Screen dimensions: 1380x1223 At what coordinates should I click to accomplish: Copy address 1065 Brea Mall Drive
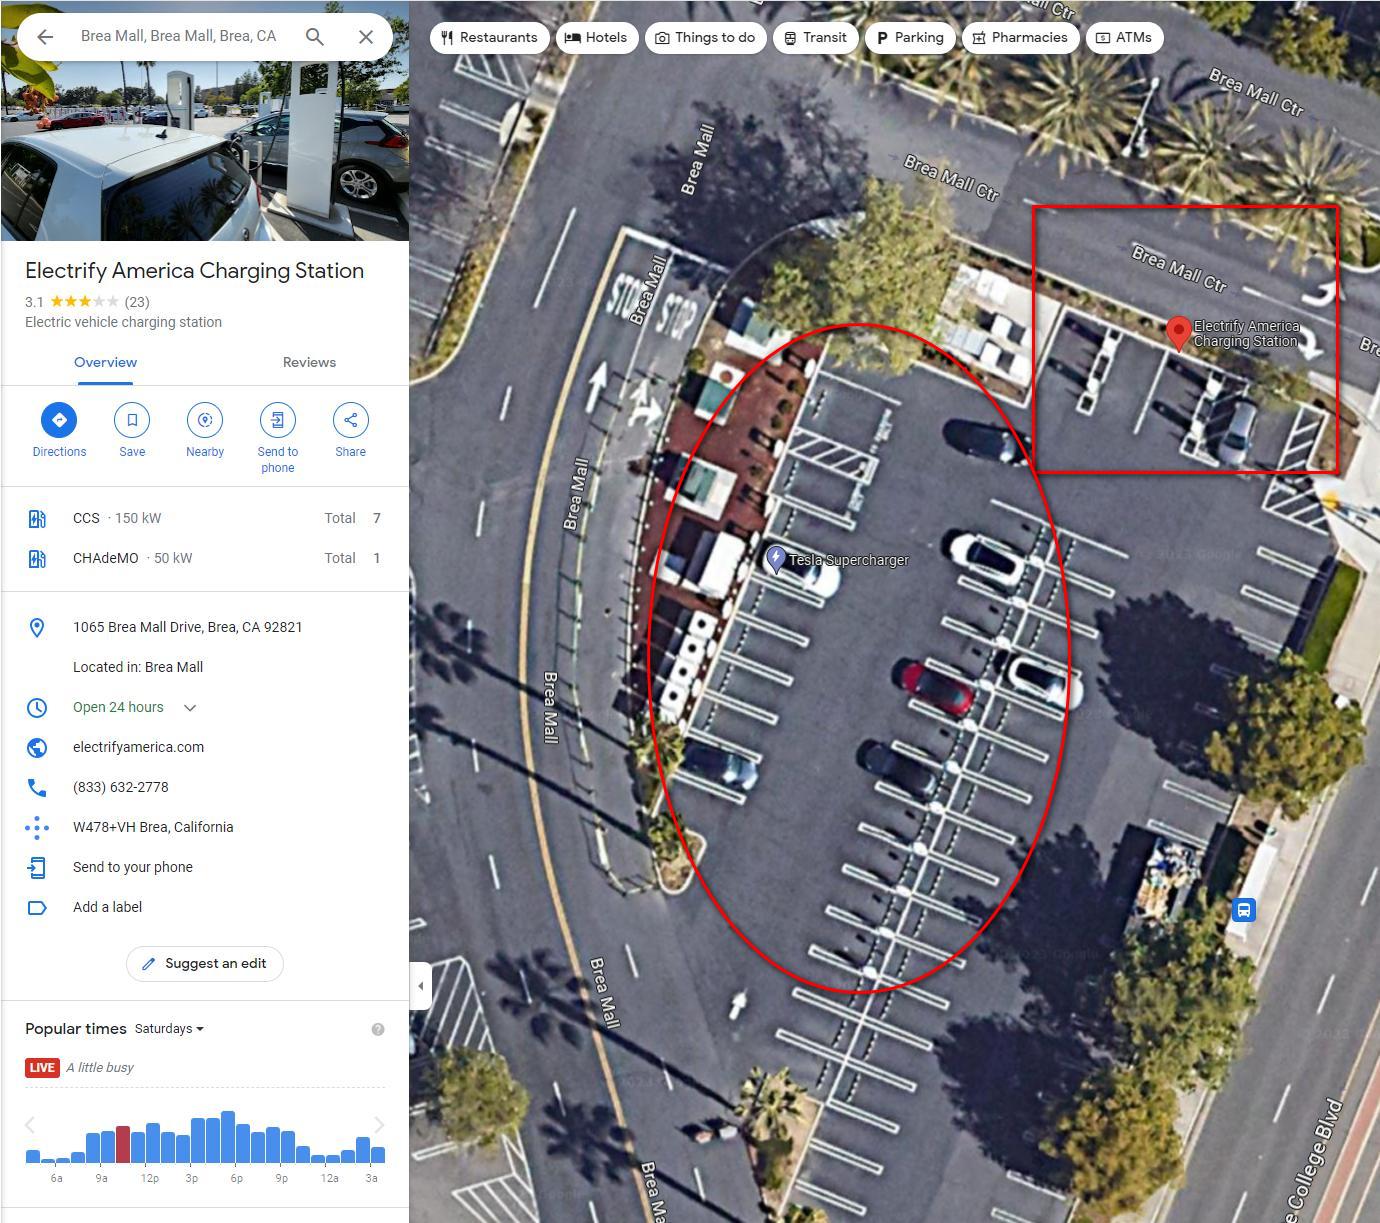[x=187, y=627]
